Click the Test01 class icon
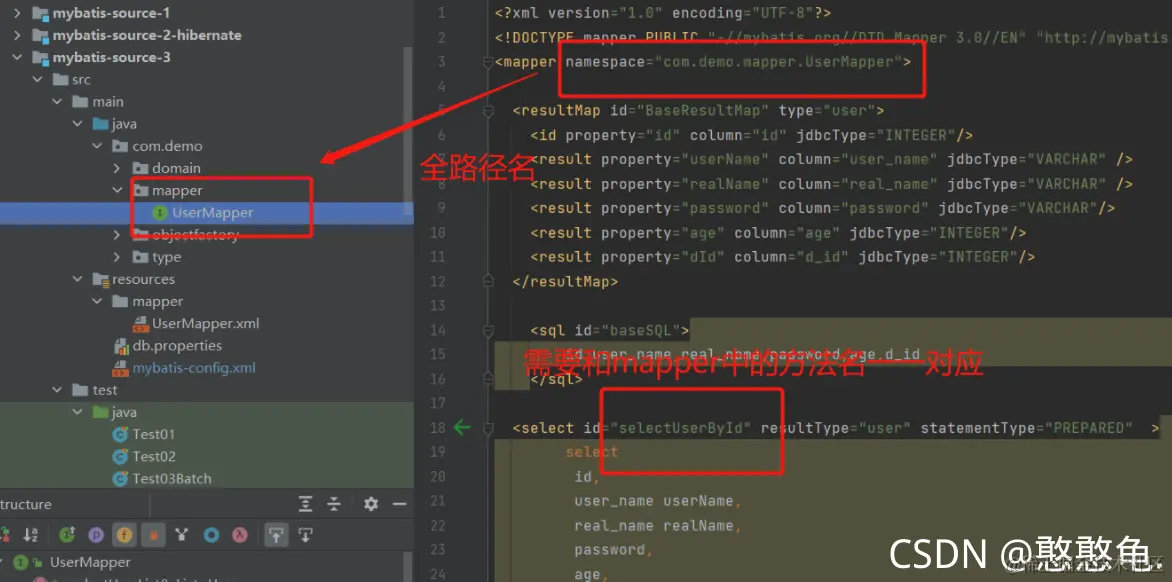 click(x=120, y=434)
